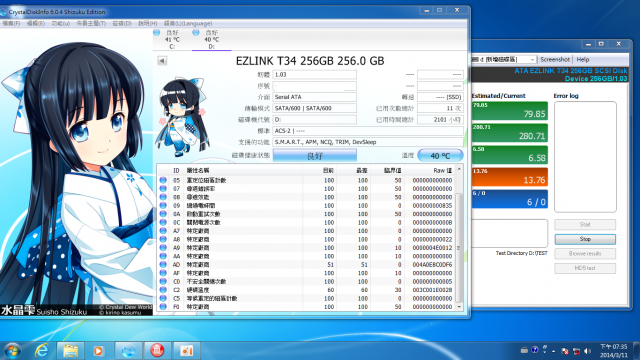This screenshot has width=640, height=360.
Task: Click the status icon of attribute C0
Action: [x=163, y=281]
